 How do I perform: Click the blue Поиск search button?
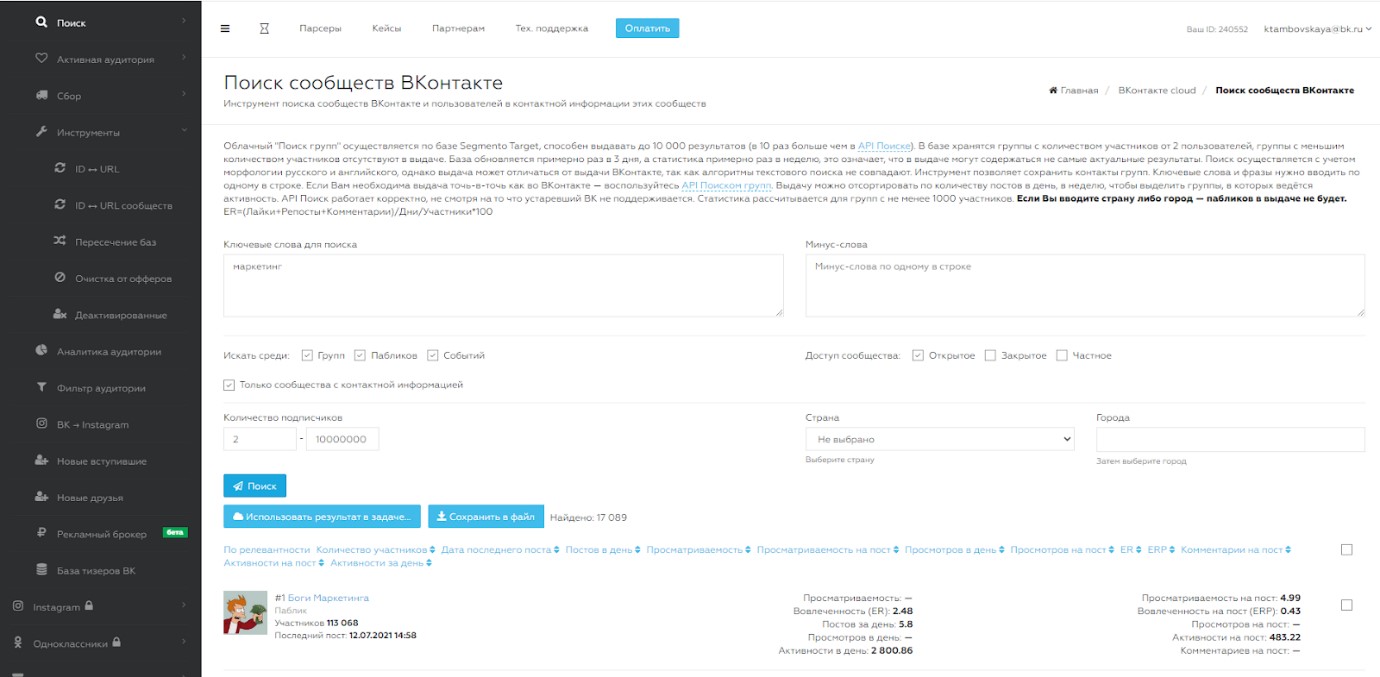[255, 486]
